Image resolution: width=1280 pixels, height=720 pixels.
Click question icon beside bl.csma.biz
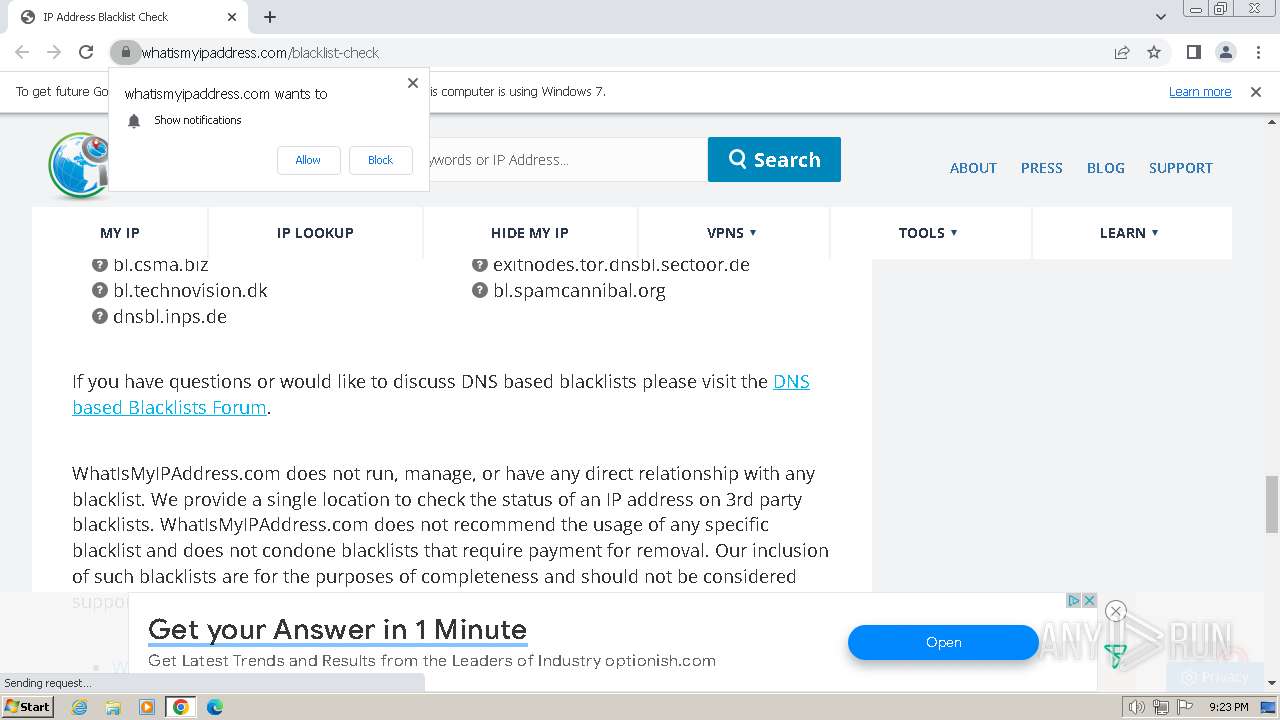[x=100, y=265]
